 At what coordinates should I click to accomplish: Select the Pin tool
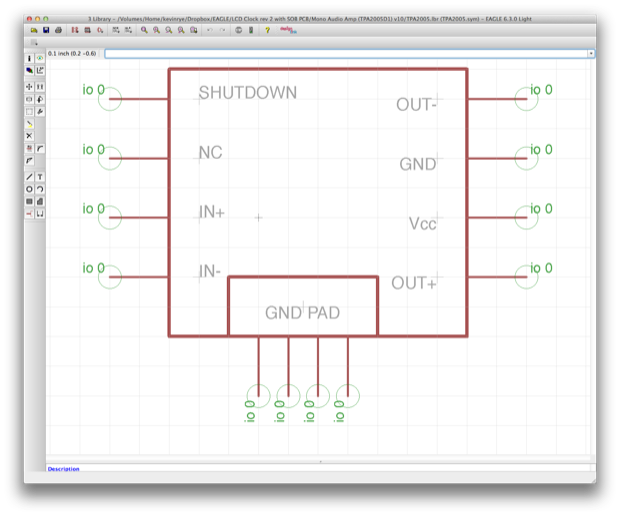pyautogui.click(x=29, y=214)
